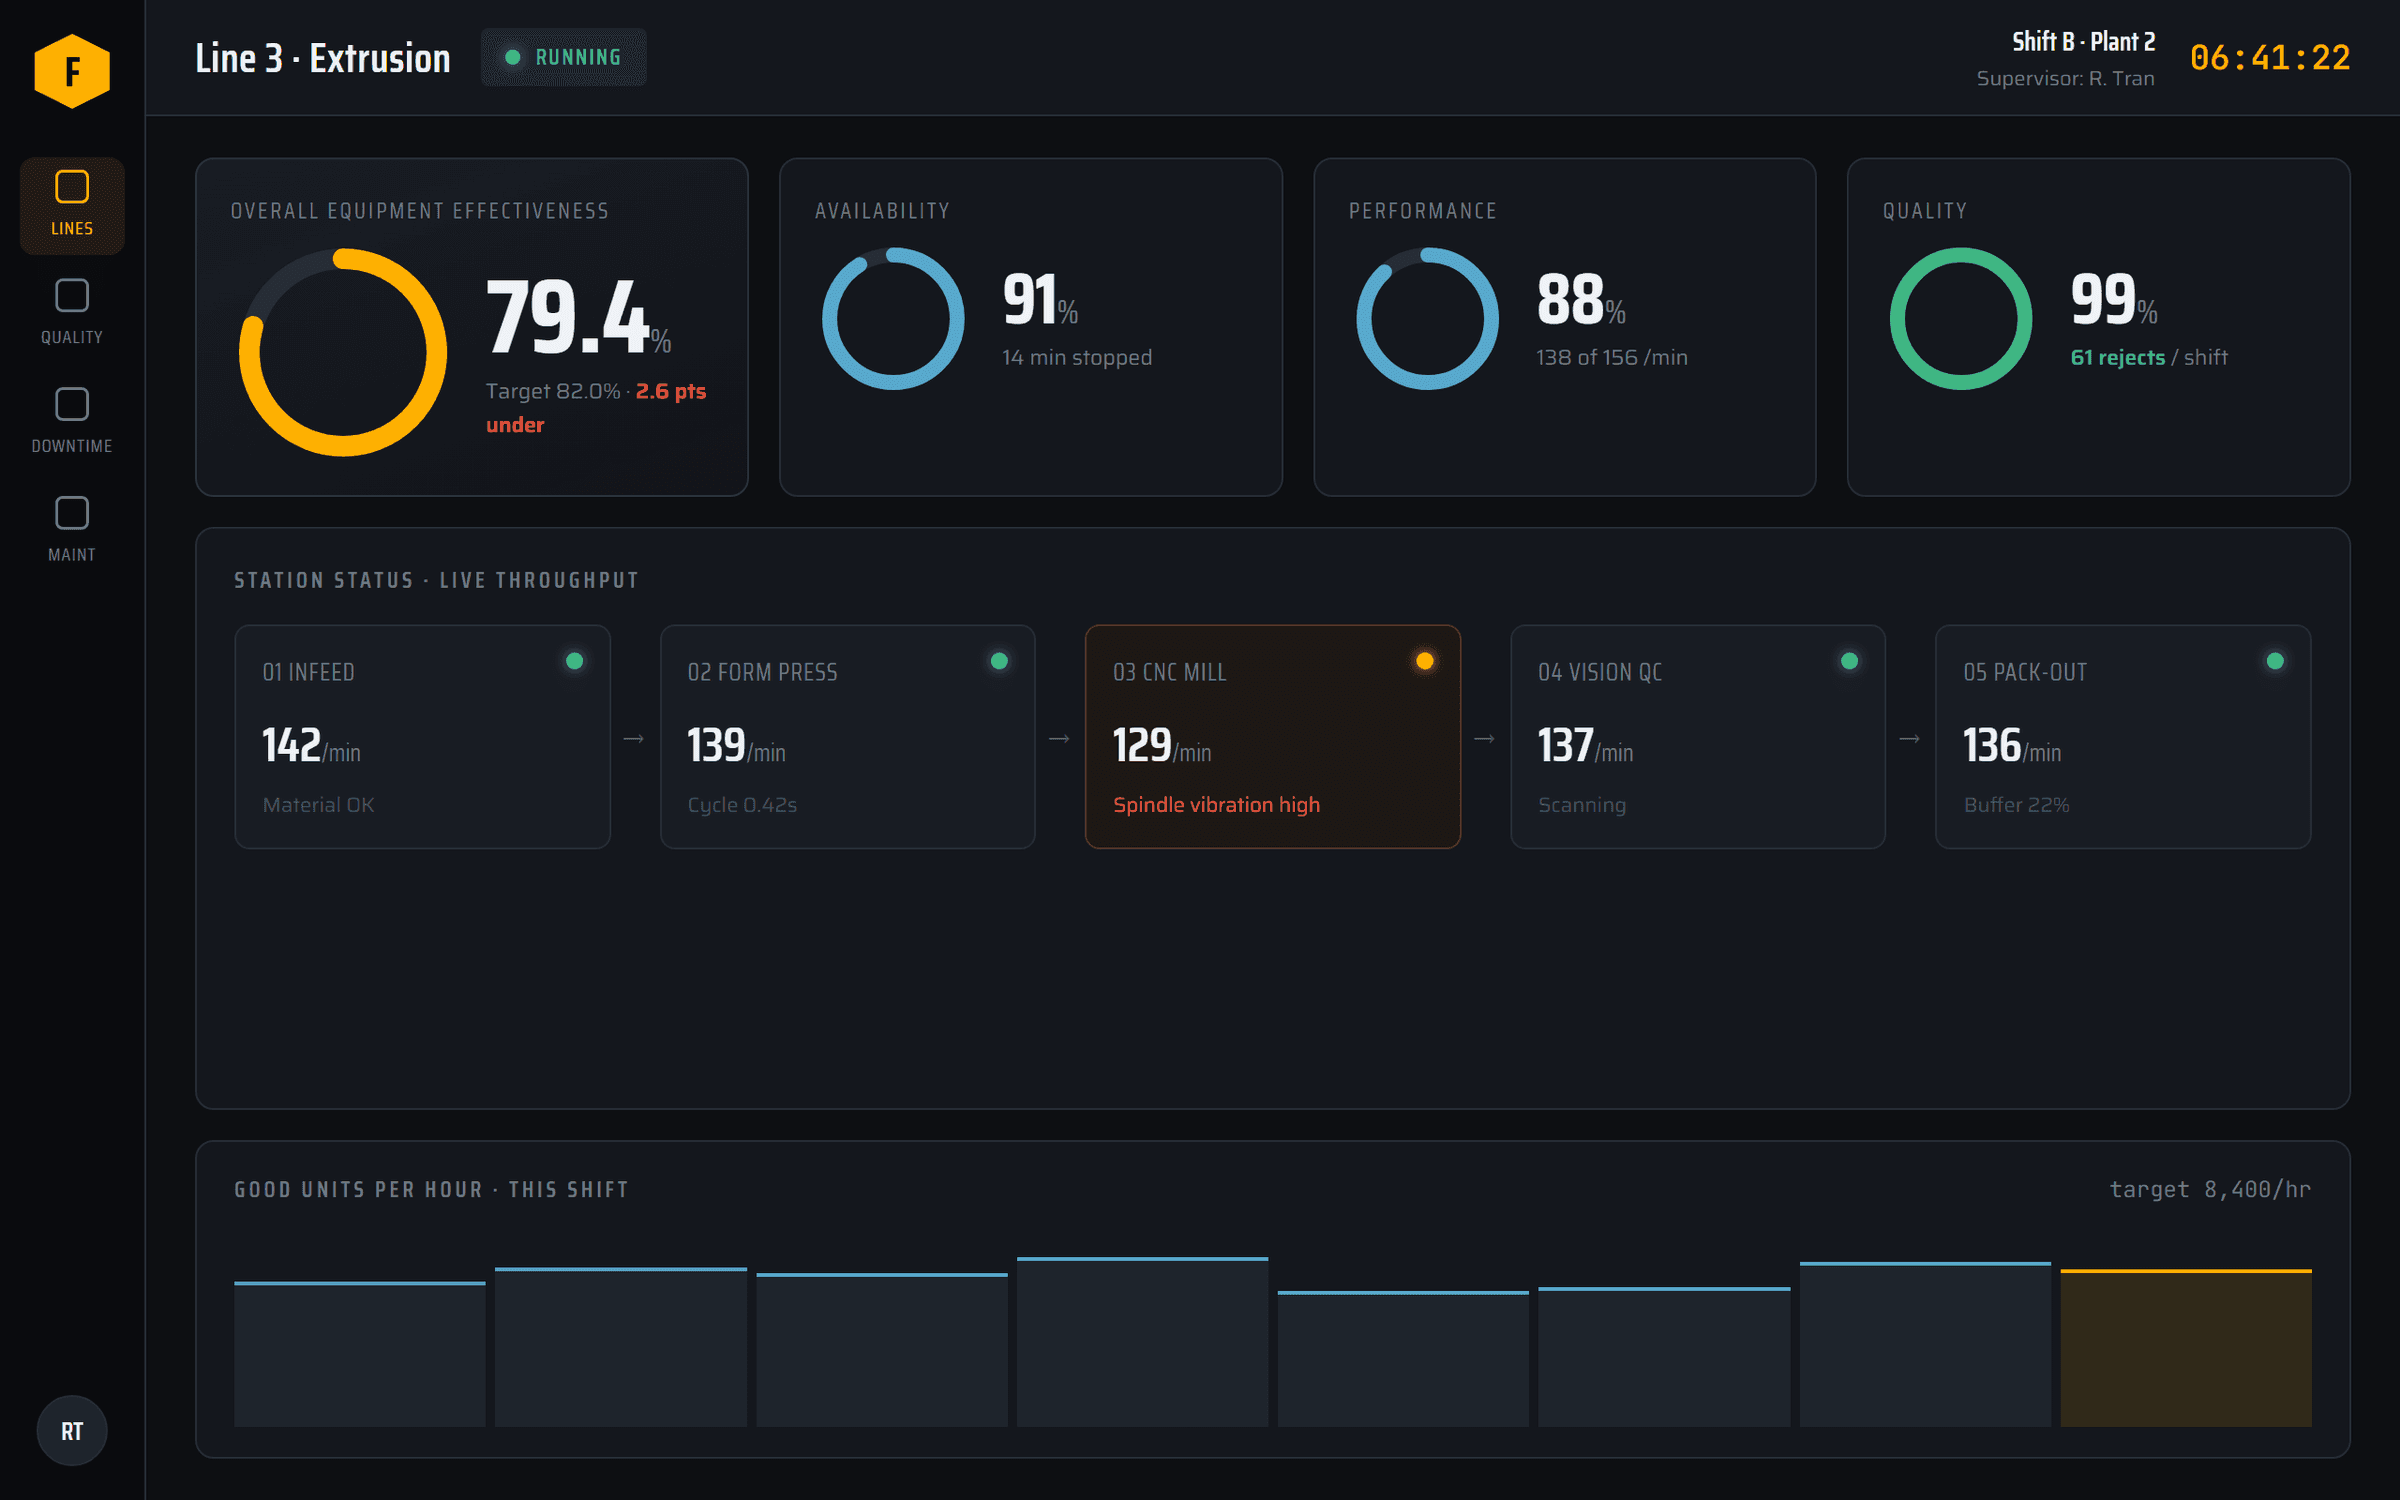Select the 03 CNC Mill station card
Viewport: 2400px width, 1500px height.
(x=1273, y=737)
